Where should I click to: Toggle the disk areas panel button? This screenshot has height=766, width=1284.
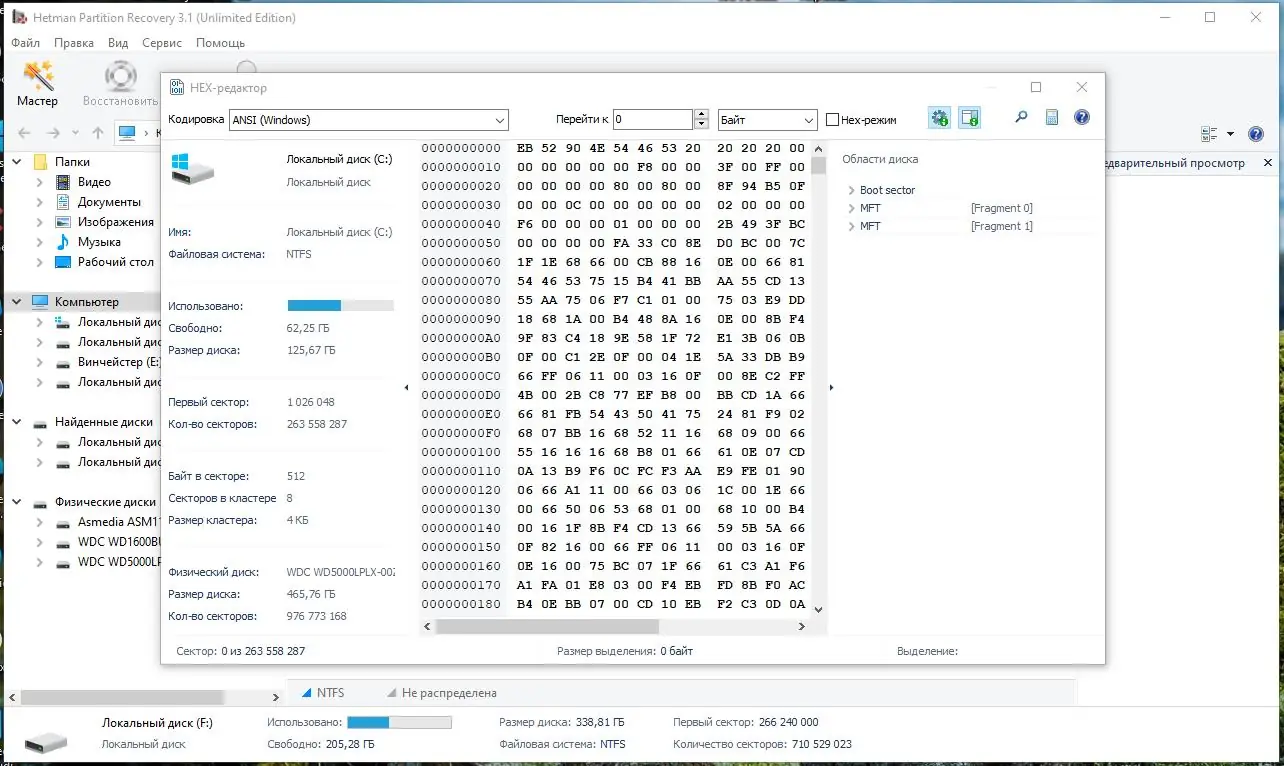point(969,118)
